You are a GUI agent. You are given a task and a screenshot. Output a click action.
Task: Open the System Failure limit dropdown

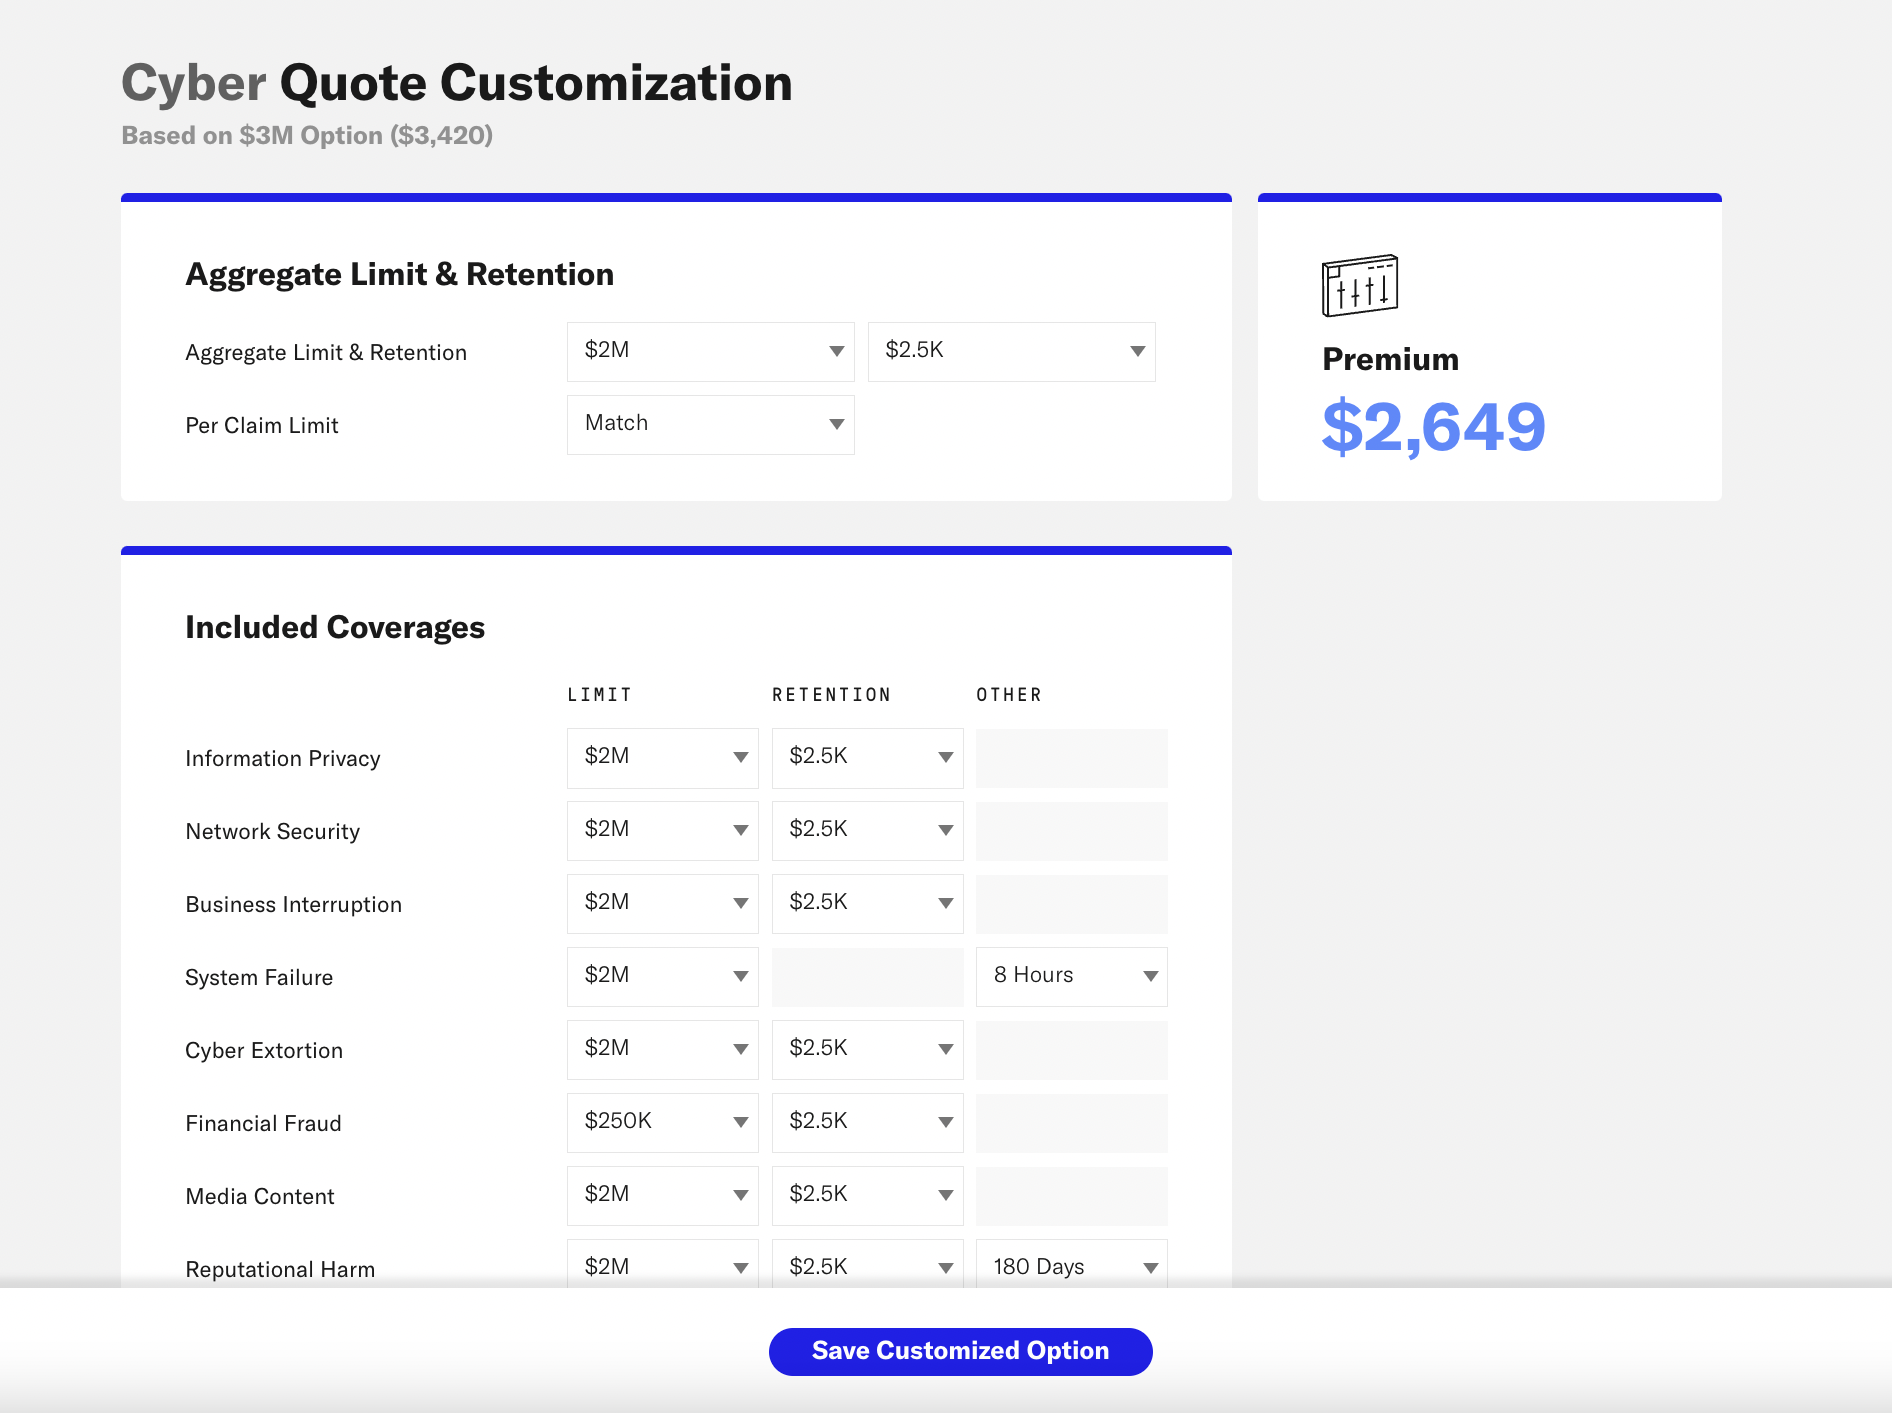(x=662, y=976)
